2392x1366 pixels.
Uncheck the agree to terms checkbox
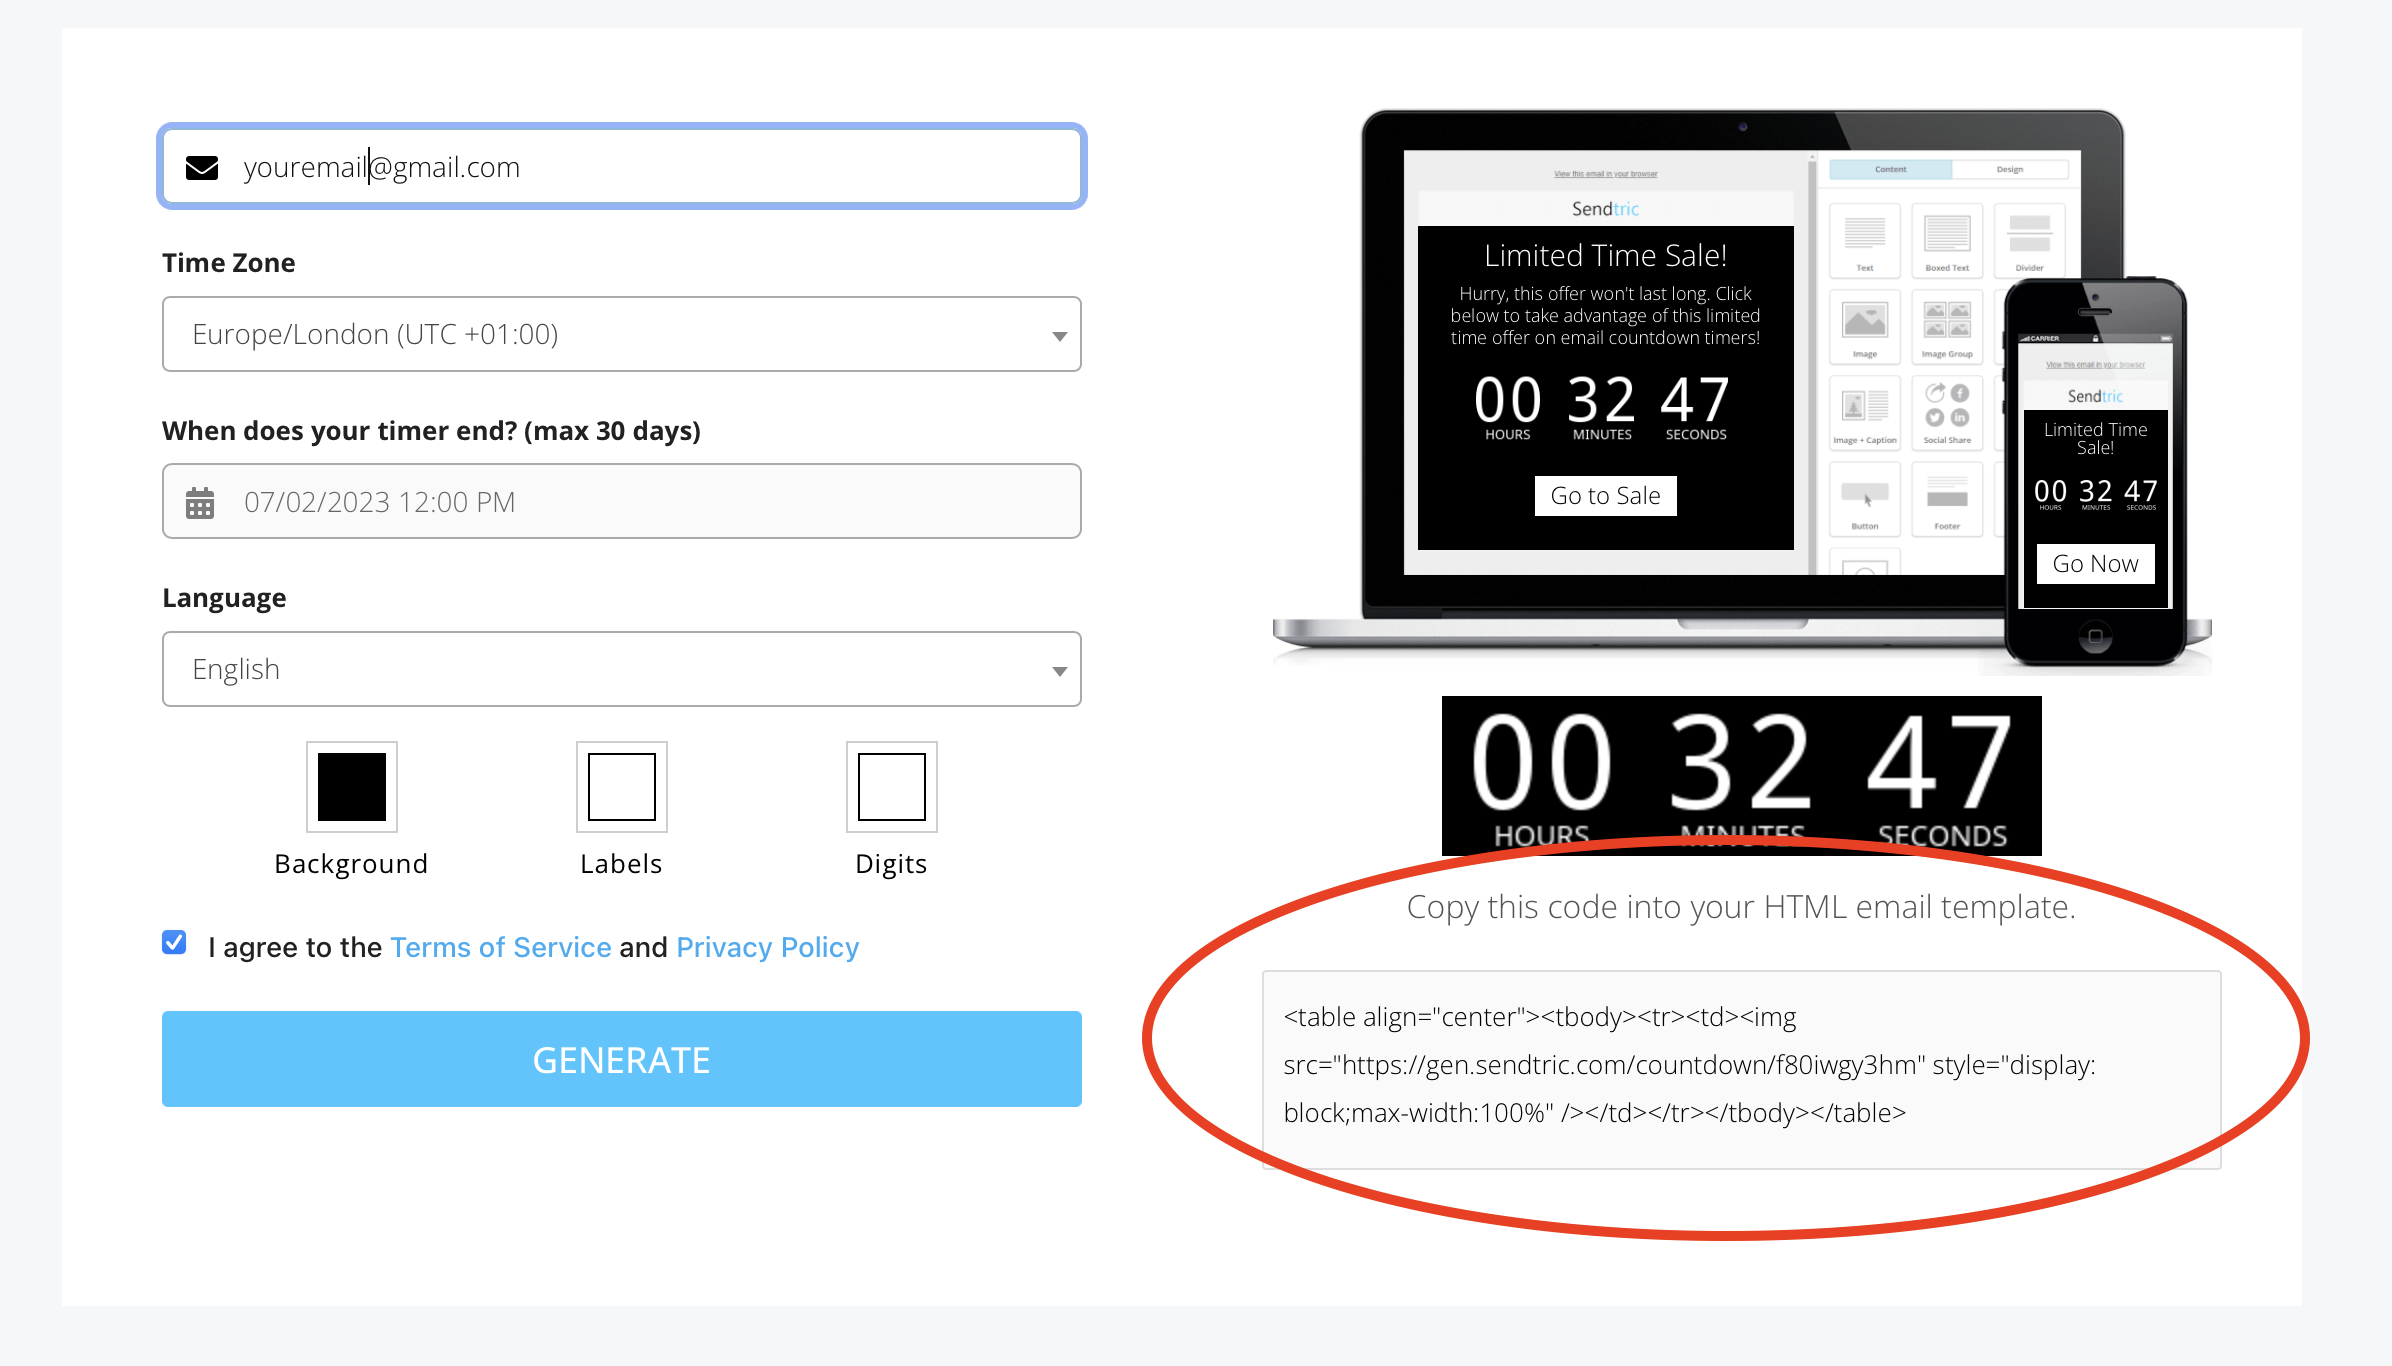click(174, 942)
